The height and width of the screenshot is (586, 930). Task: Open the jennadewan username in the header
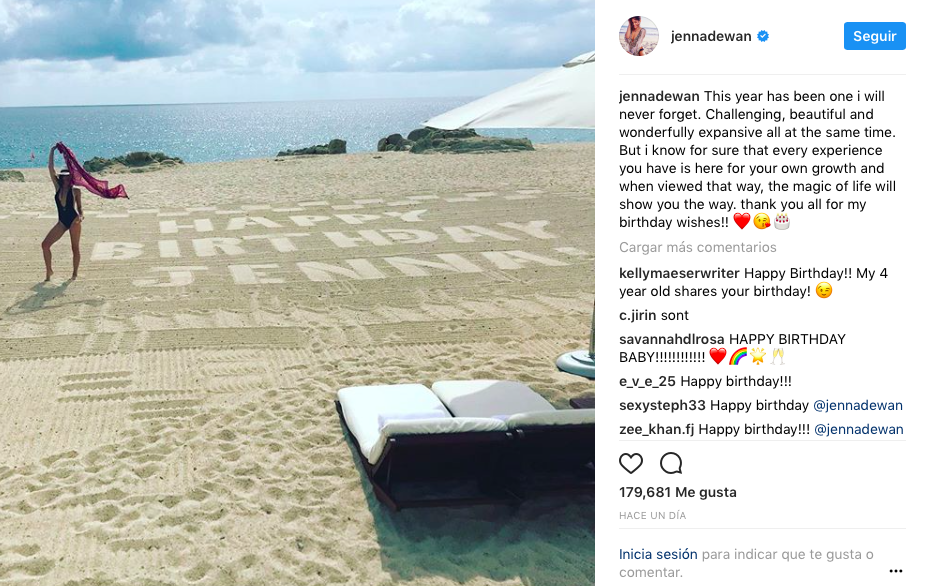point(711,36)
